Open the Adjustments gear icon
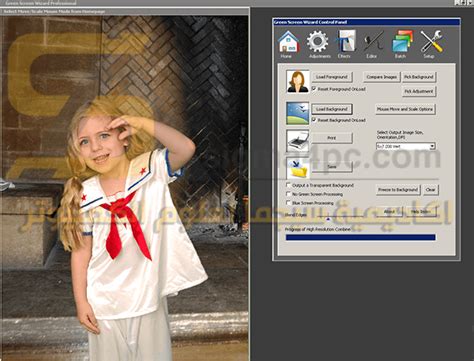 (x=317, y=41)
